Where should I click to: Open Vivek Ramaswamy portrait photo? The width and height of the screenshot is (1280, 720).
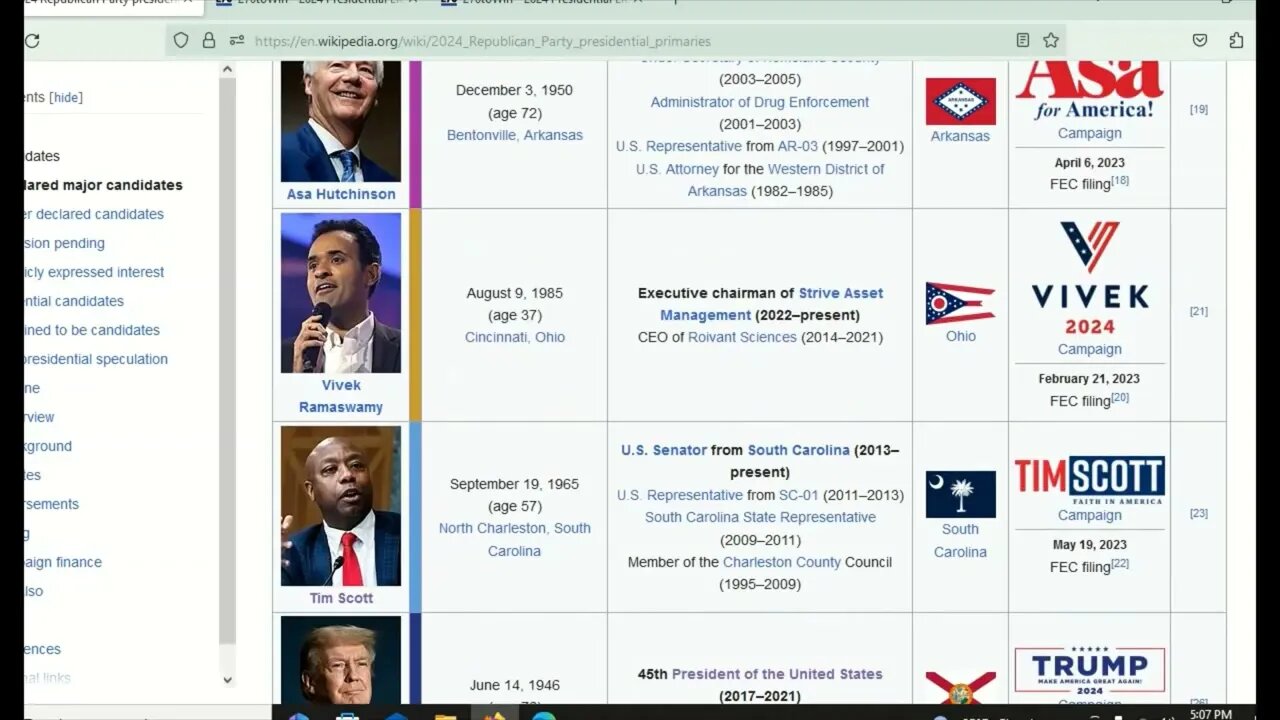[340, 293]
